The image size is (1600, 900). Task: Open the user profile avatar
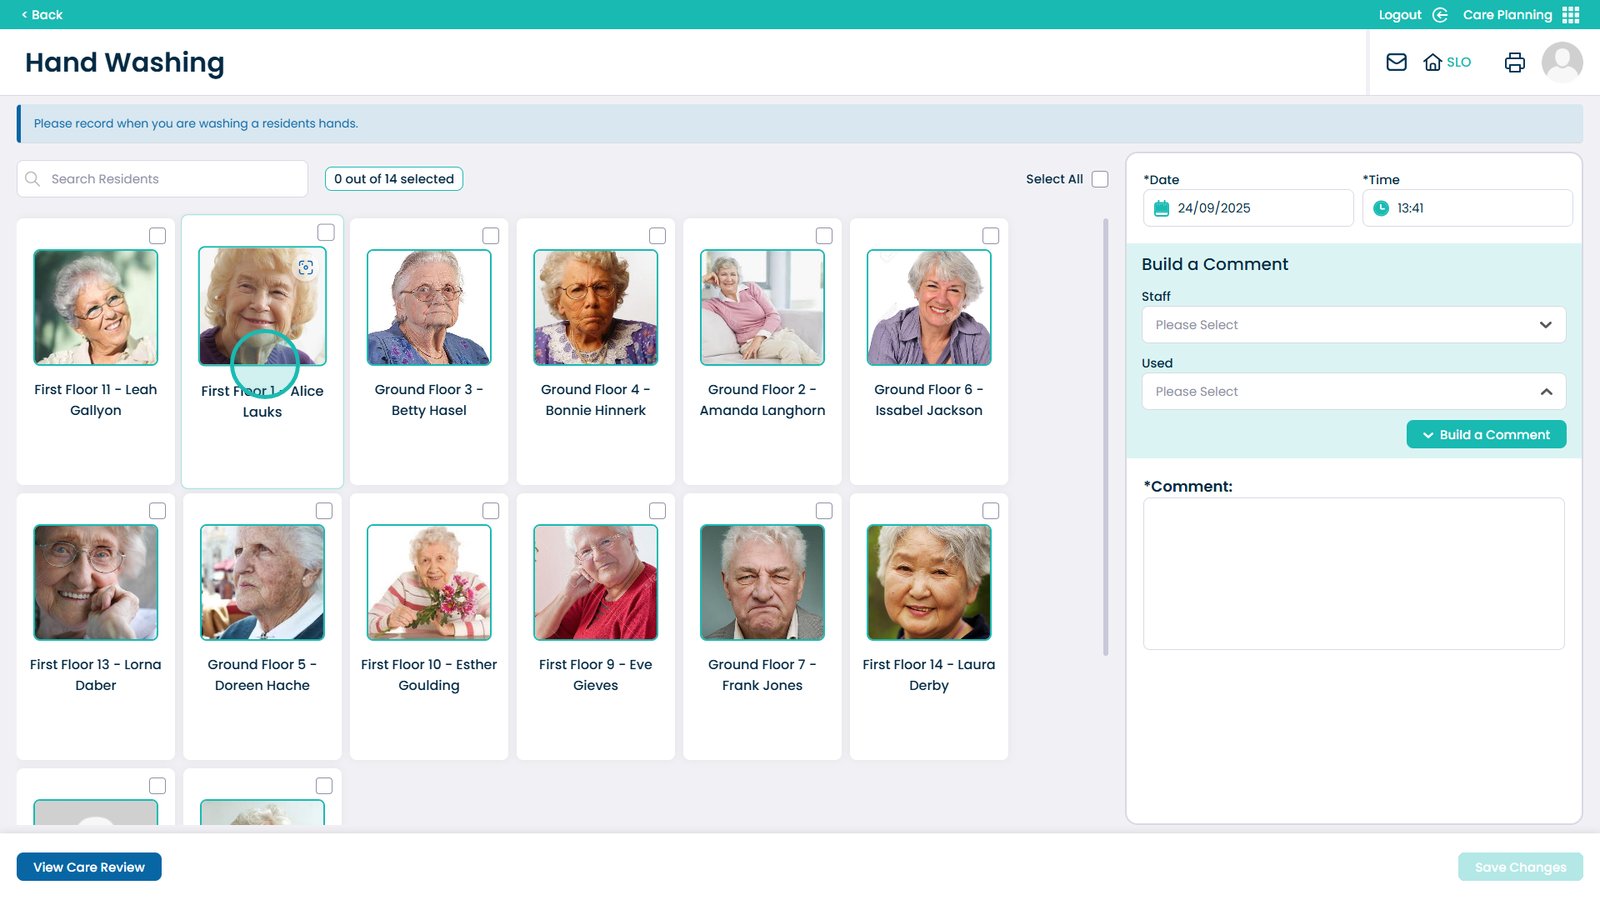[1562, 62]
